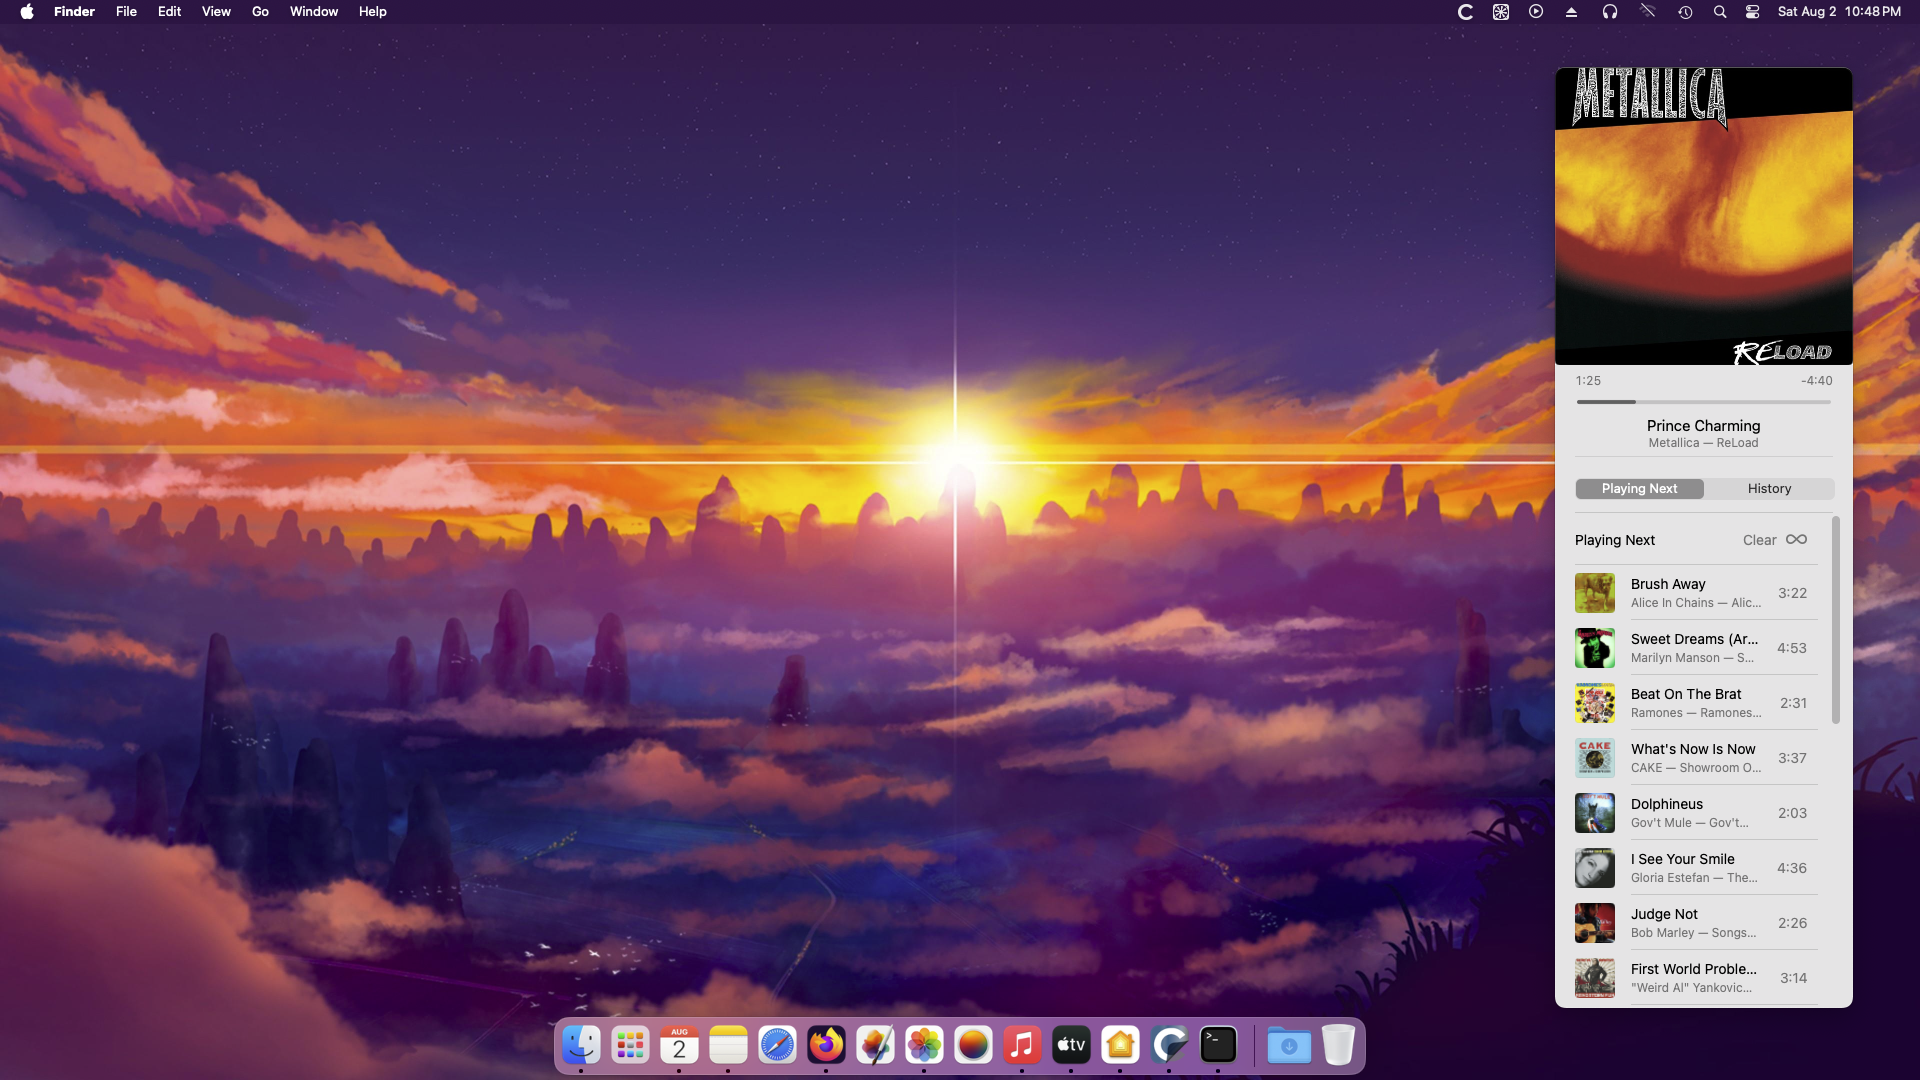Open Spotlight search magnifier icon

(x=1720, y=12)
